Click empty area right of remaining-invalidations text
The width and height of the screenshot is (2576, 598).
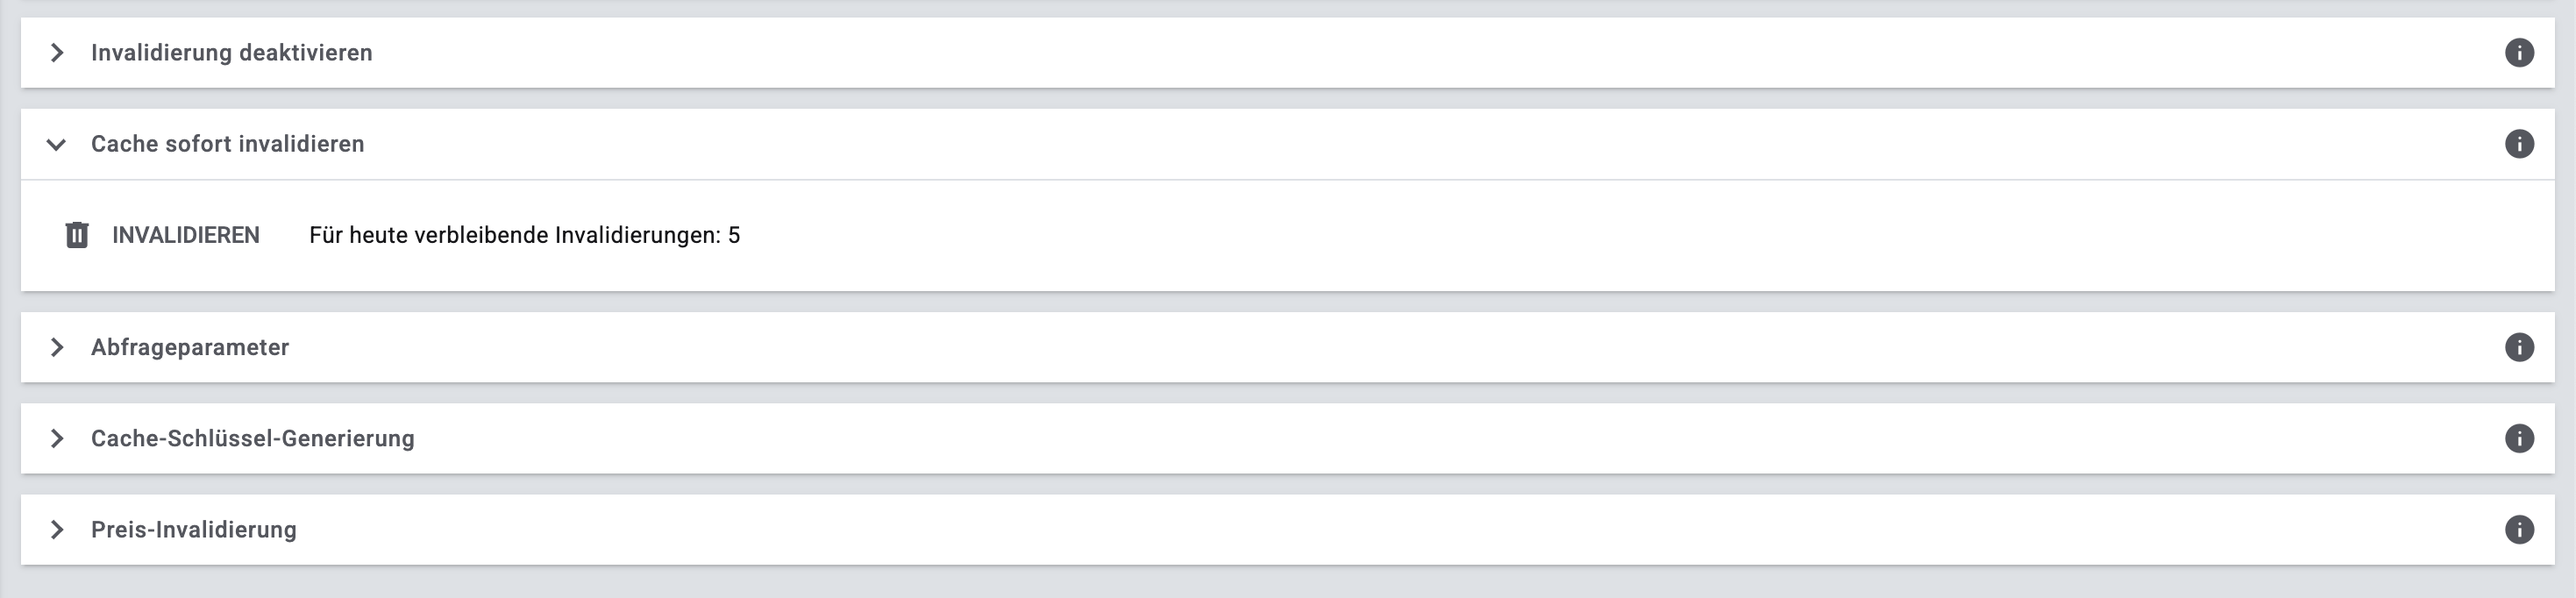click(x=1500, y=235)
